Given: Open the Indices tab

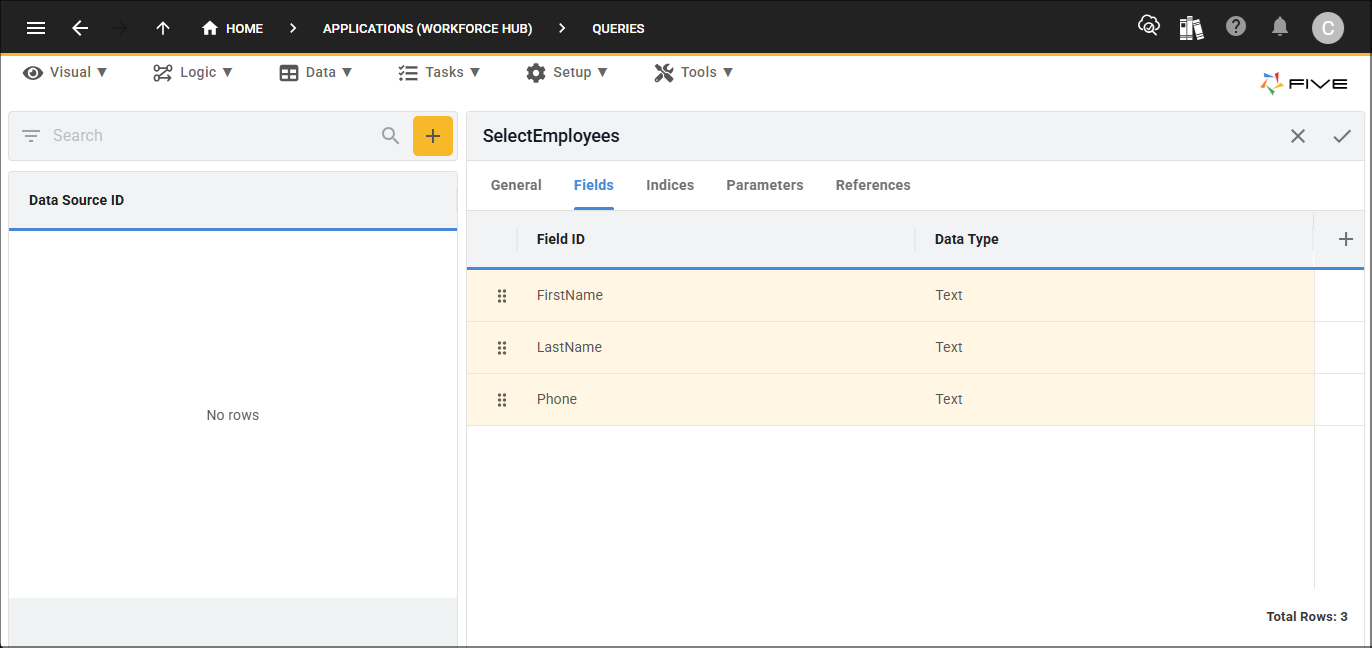Looking at the screenshot, I should [670, 185].
